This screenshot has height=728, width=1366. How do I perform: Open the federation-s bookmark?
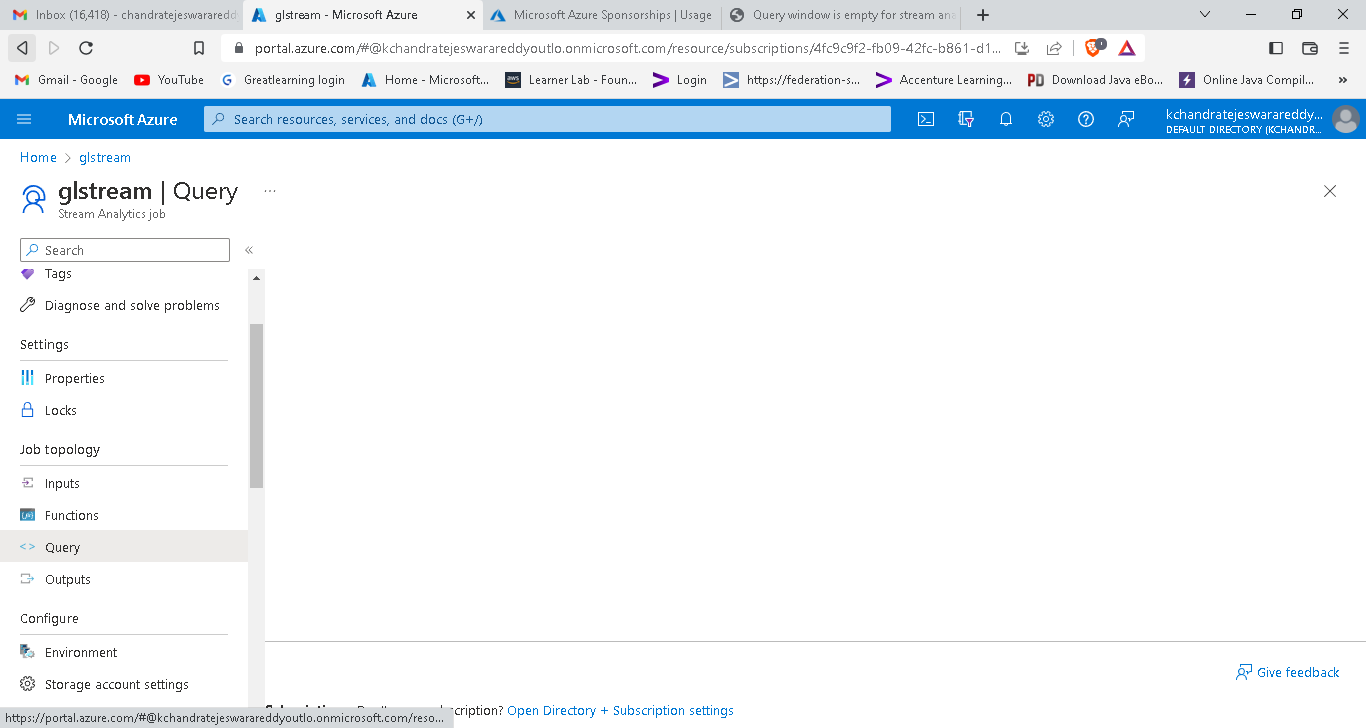791,80
